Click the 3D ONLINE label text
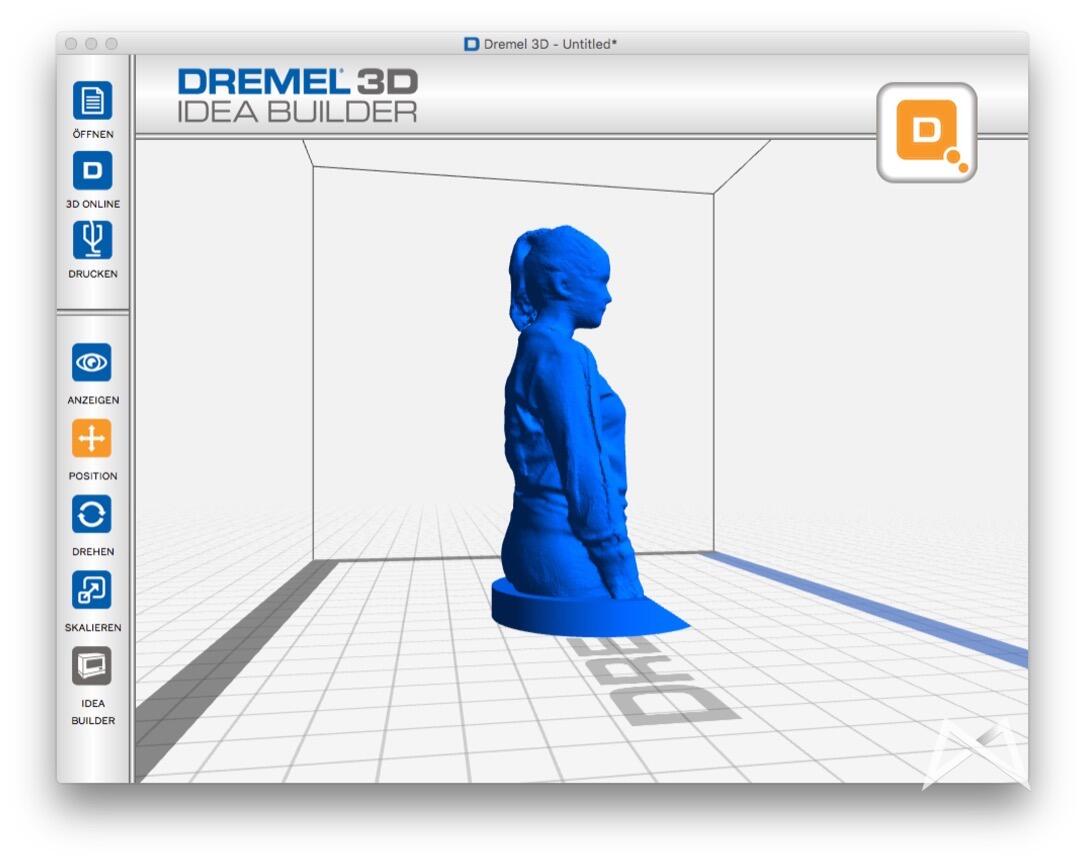1085x864 pixels. [x=93, y=204]
